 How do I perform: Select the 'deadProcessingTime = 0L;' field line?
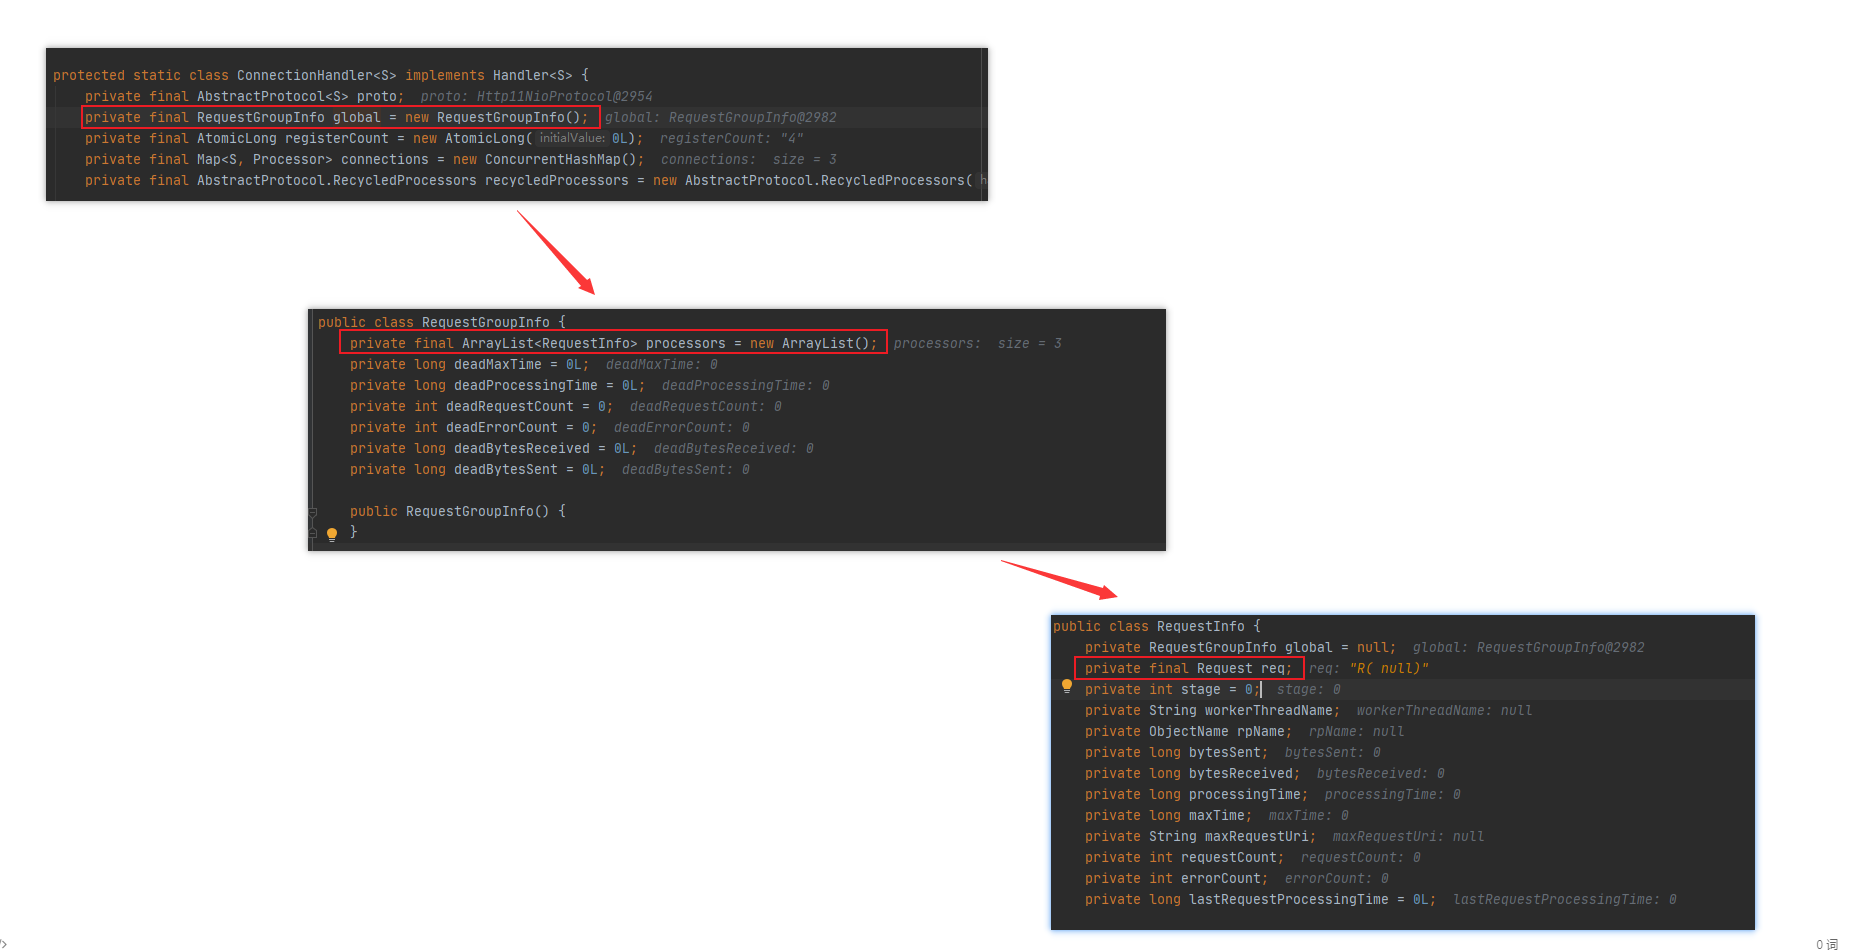click(x=498, y=385)
